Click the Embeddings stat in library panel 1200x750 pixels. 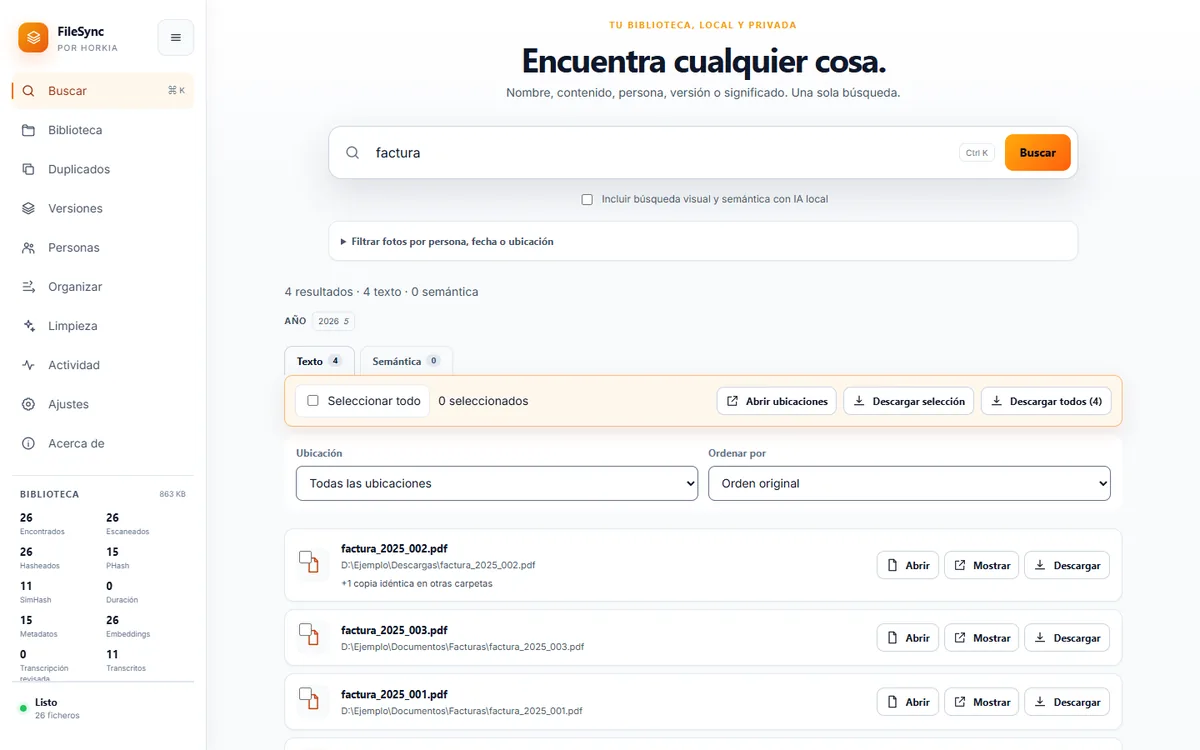(128, 626)
